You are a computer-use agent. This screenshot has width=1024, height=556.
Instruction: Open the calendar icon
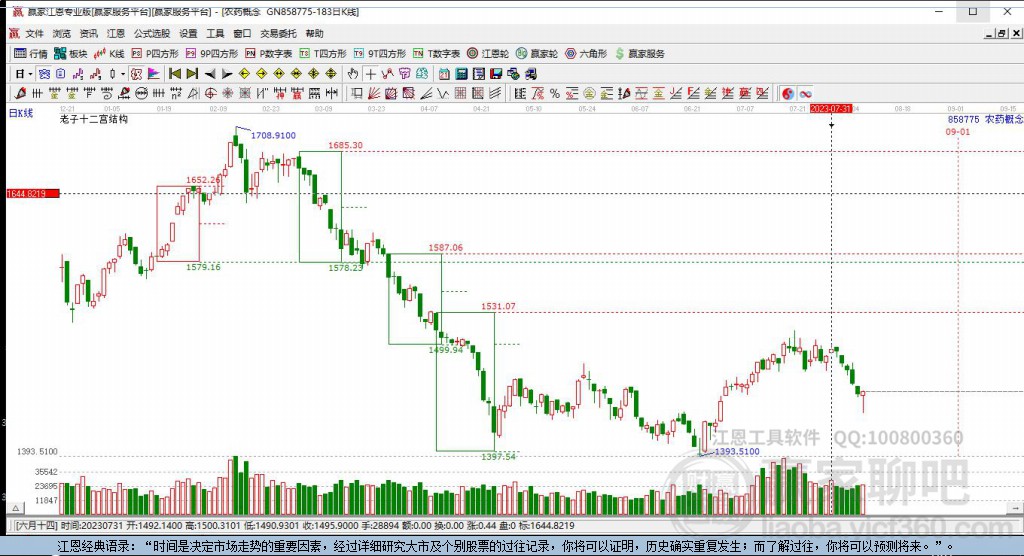tap(444, 74)
